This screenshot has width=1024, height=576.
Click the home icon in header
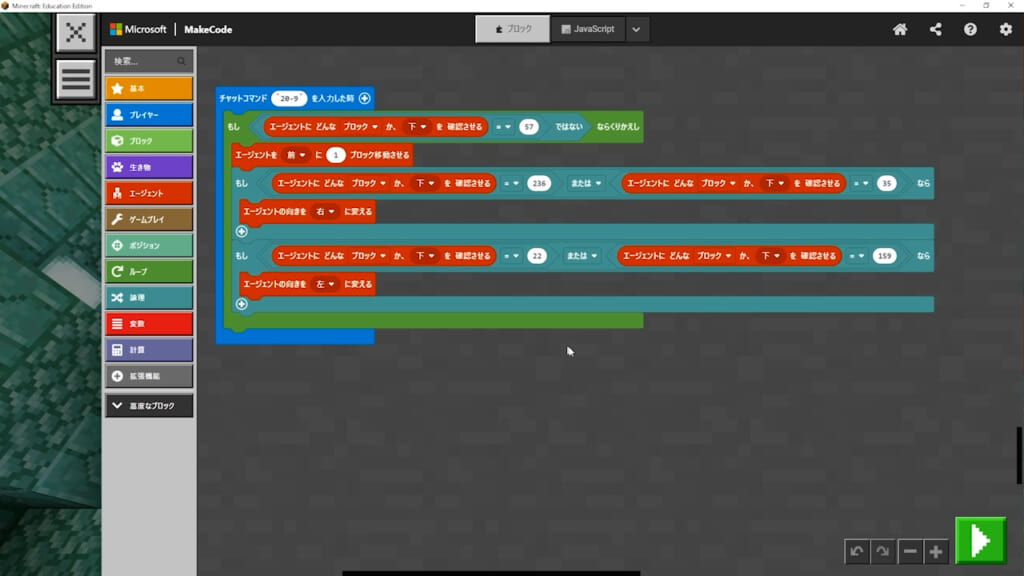coord(900,29)
